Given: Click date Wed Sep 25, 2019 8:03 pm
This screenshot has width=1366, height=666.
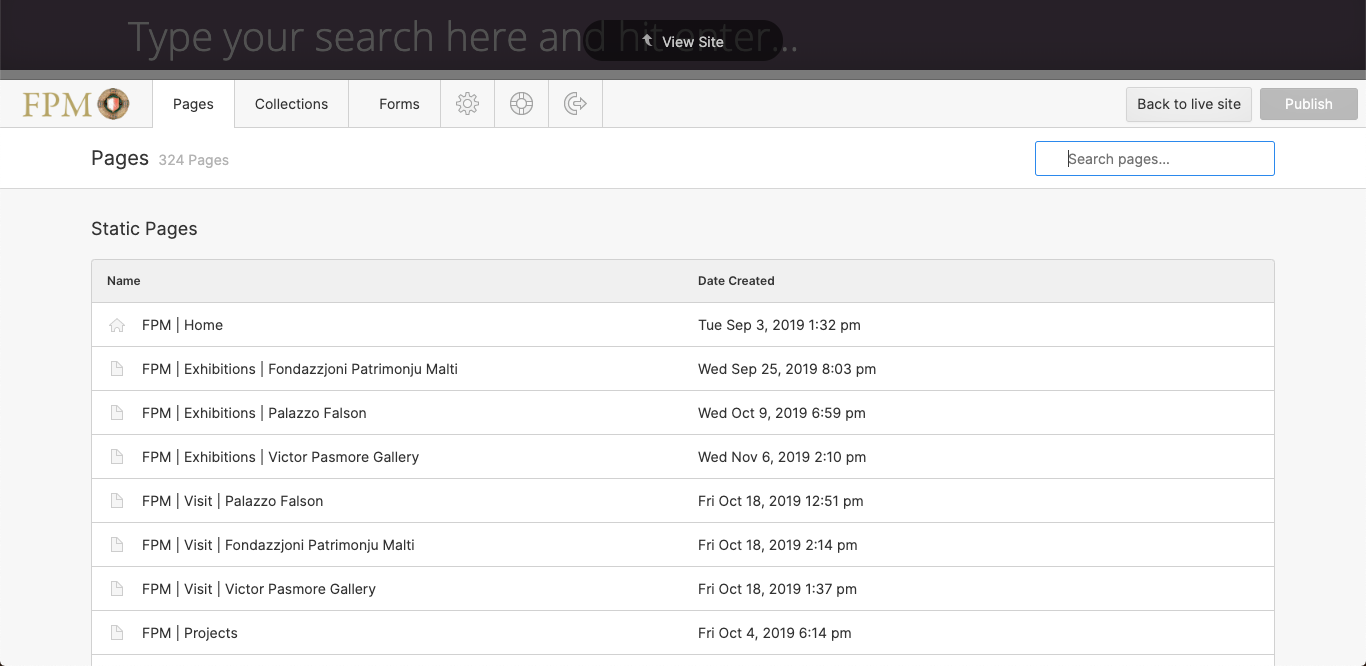Looking at the screenshot, I should coord(787,369).
